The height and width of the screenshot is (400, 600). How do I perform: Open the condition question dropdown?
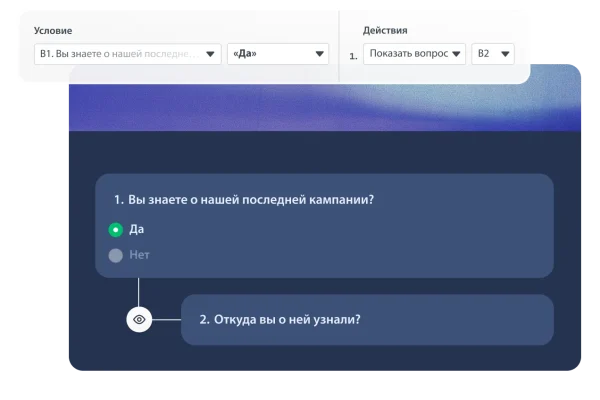[127, 54]
